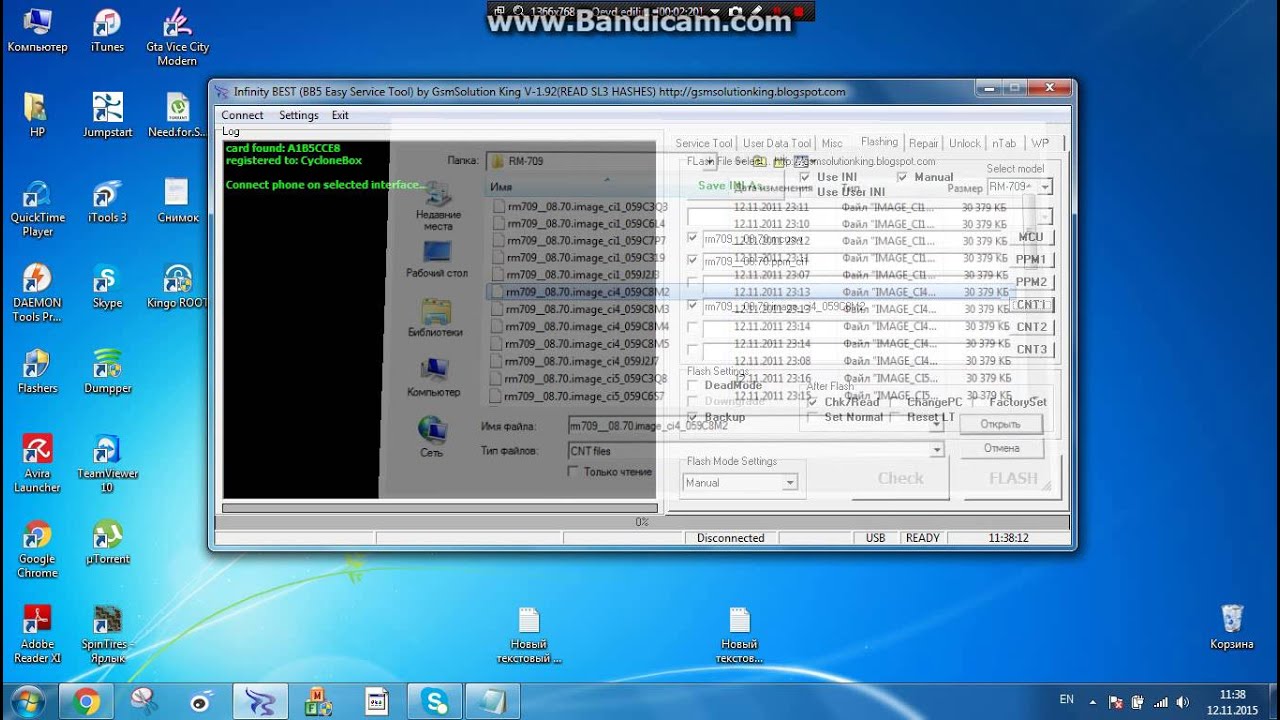Open Gta Vice City Modern shortcut

(177, 38)
